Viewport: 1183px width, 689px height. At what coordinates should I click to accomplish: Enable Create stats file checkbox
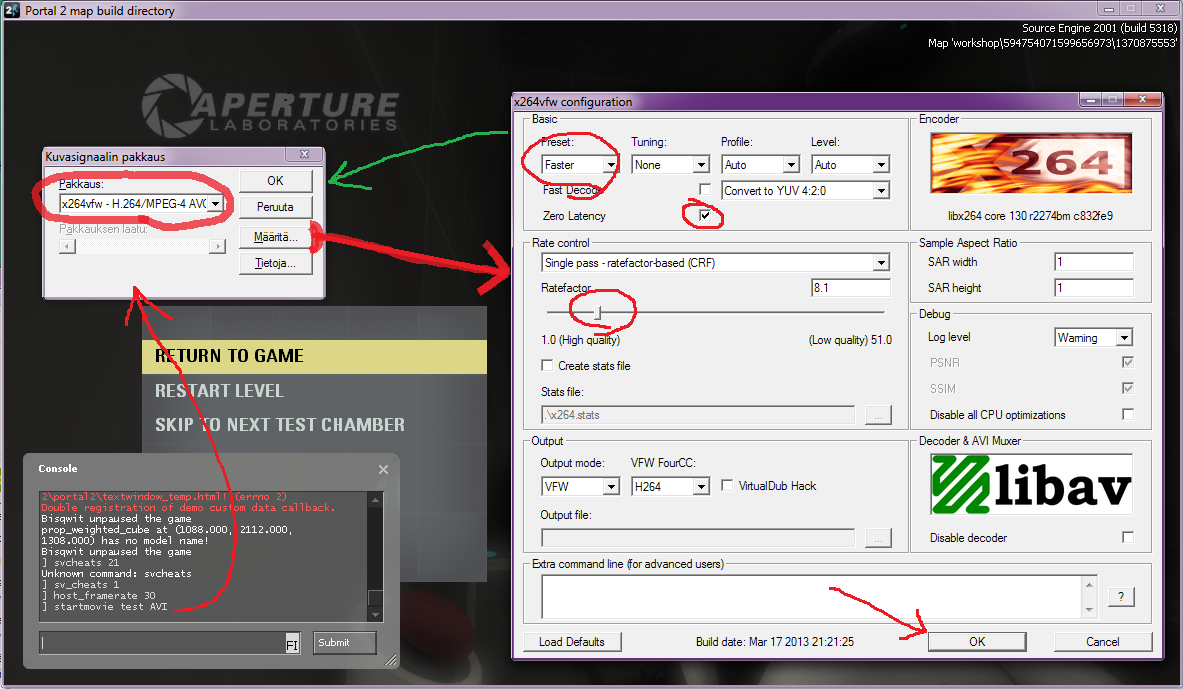click(x=547, y=365)
